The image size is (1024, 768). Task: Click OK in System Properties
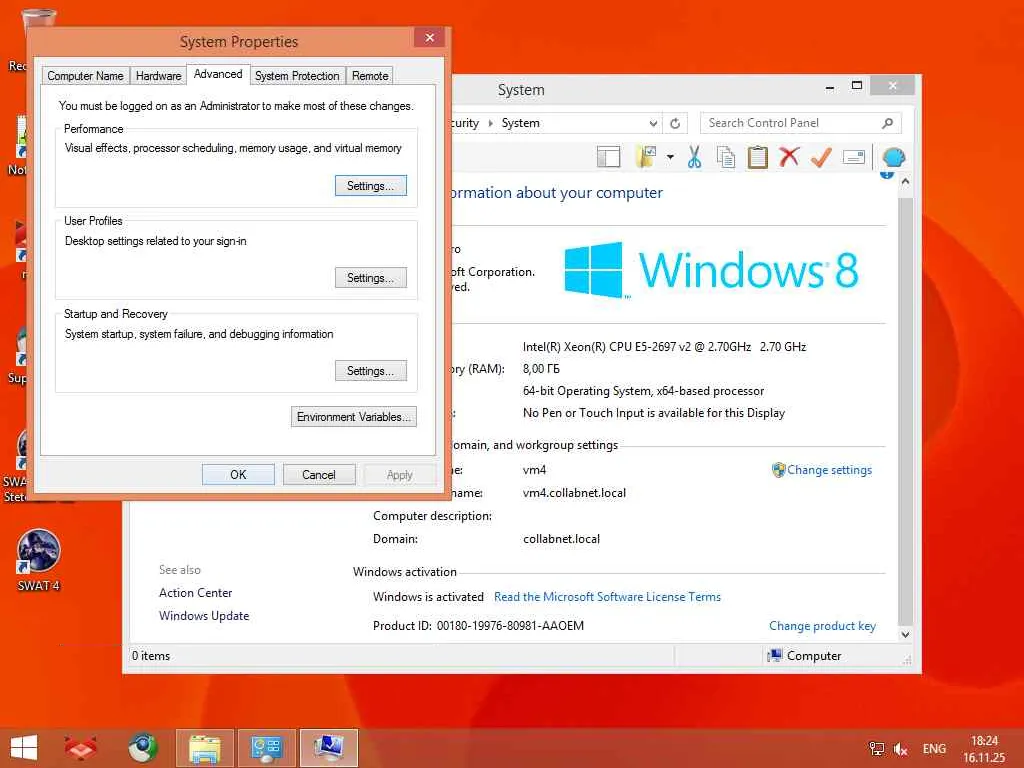[x=238, y=475]
